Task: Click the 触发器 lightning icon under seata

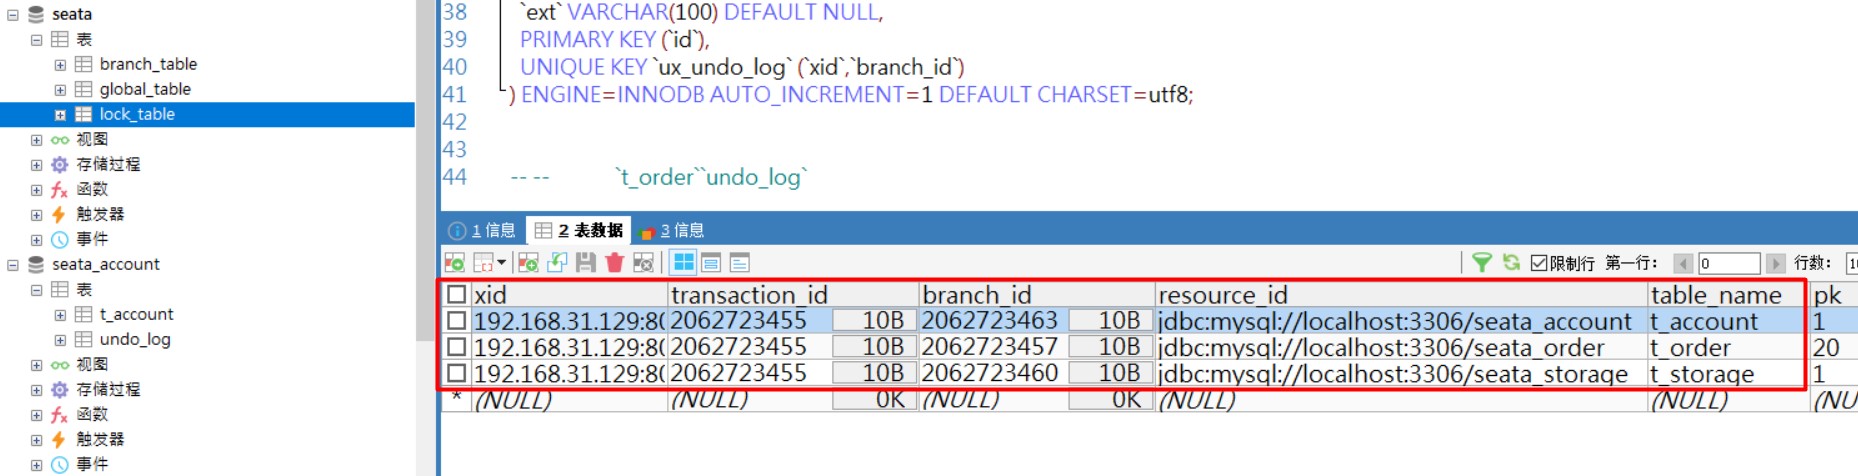Action: (x=60, y=214)
